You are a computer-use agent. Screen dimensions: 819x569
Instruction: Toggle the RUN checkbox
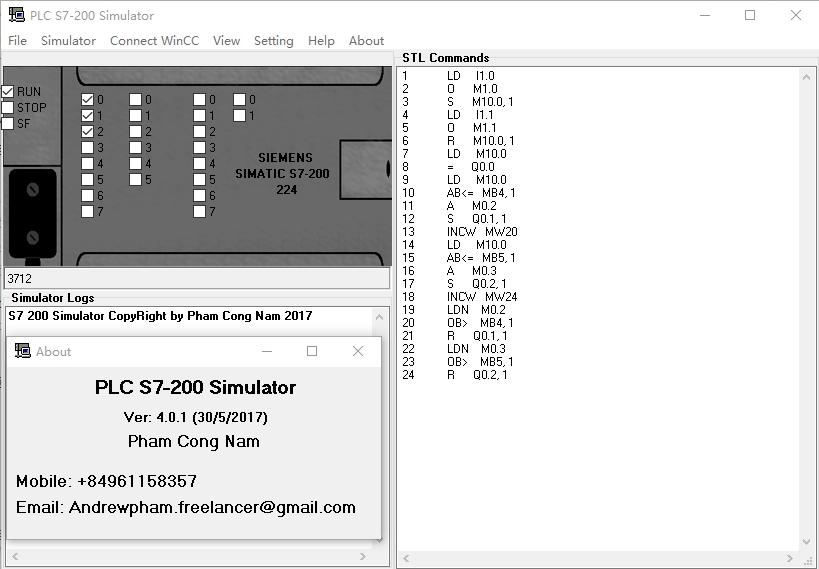(x=8, y=91)
